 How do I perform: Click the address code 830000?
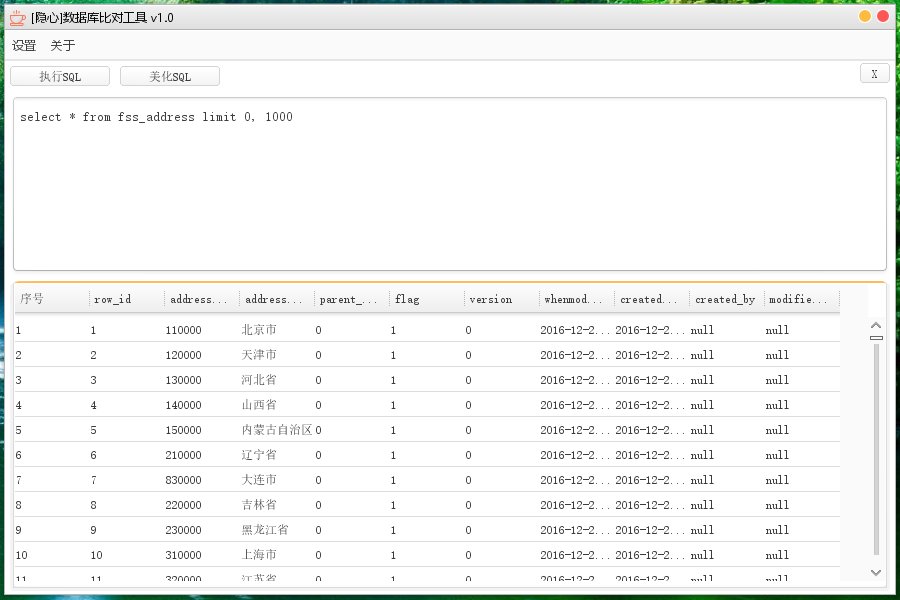(184, 480)
